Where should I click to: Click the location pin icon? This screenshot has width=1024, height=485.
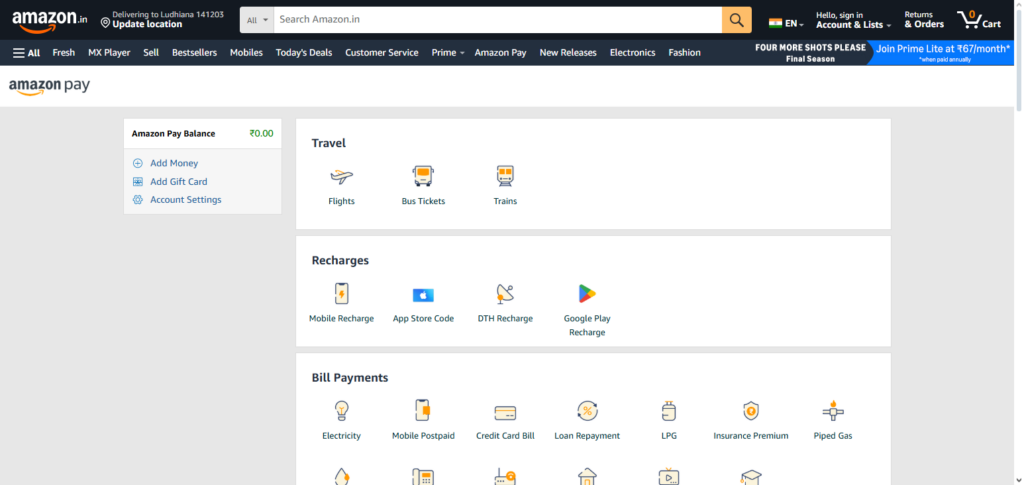click(105, 23)
